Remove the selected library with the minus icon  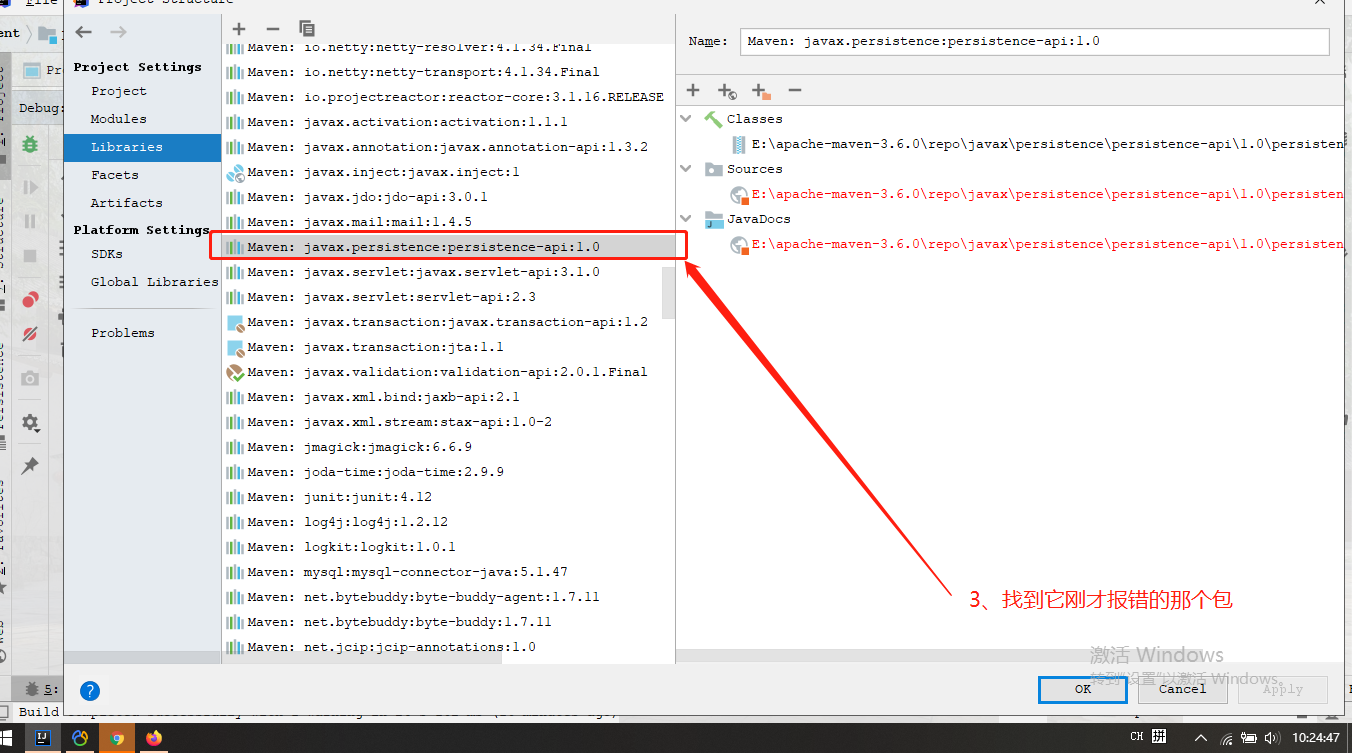pyautogui.click(x=272, y=29)
